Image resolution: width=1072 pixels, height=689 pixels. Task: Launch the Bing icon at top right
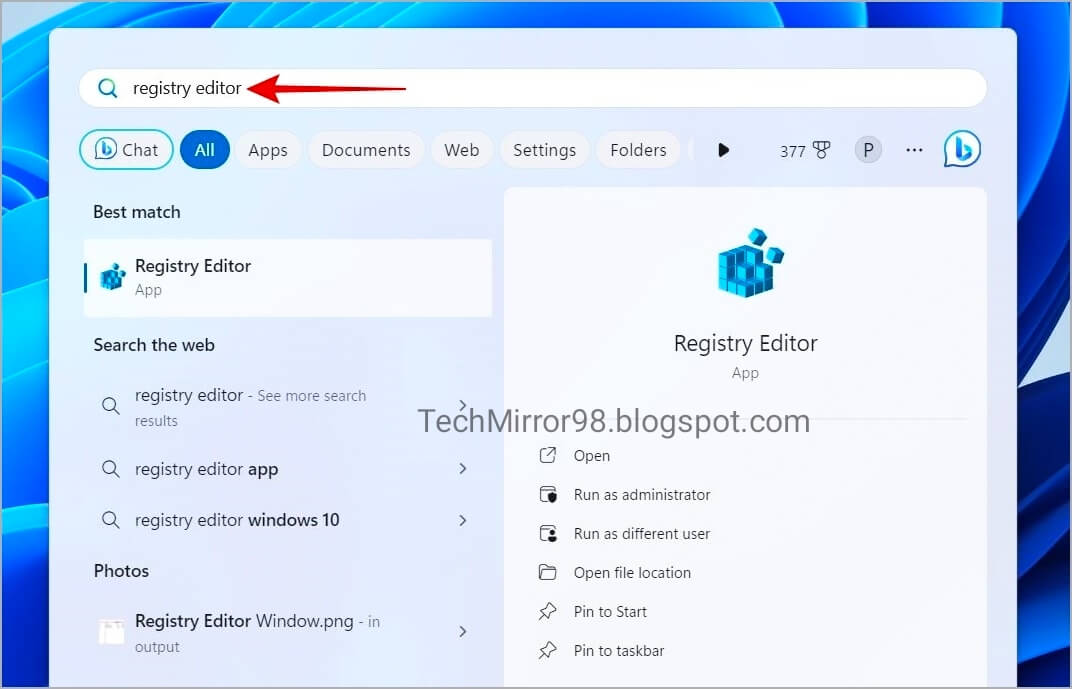tap(962, 149)
